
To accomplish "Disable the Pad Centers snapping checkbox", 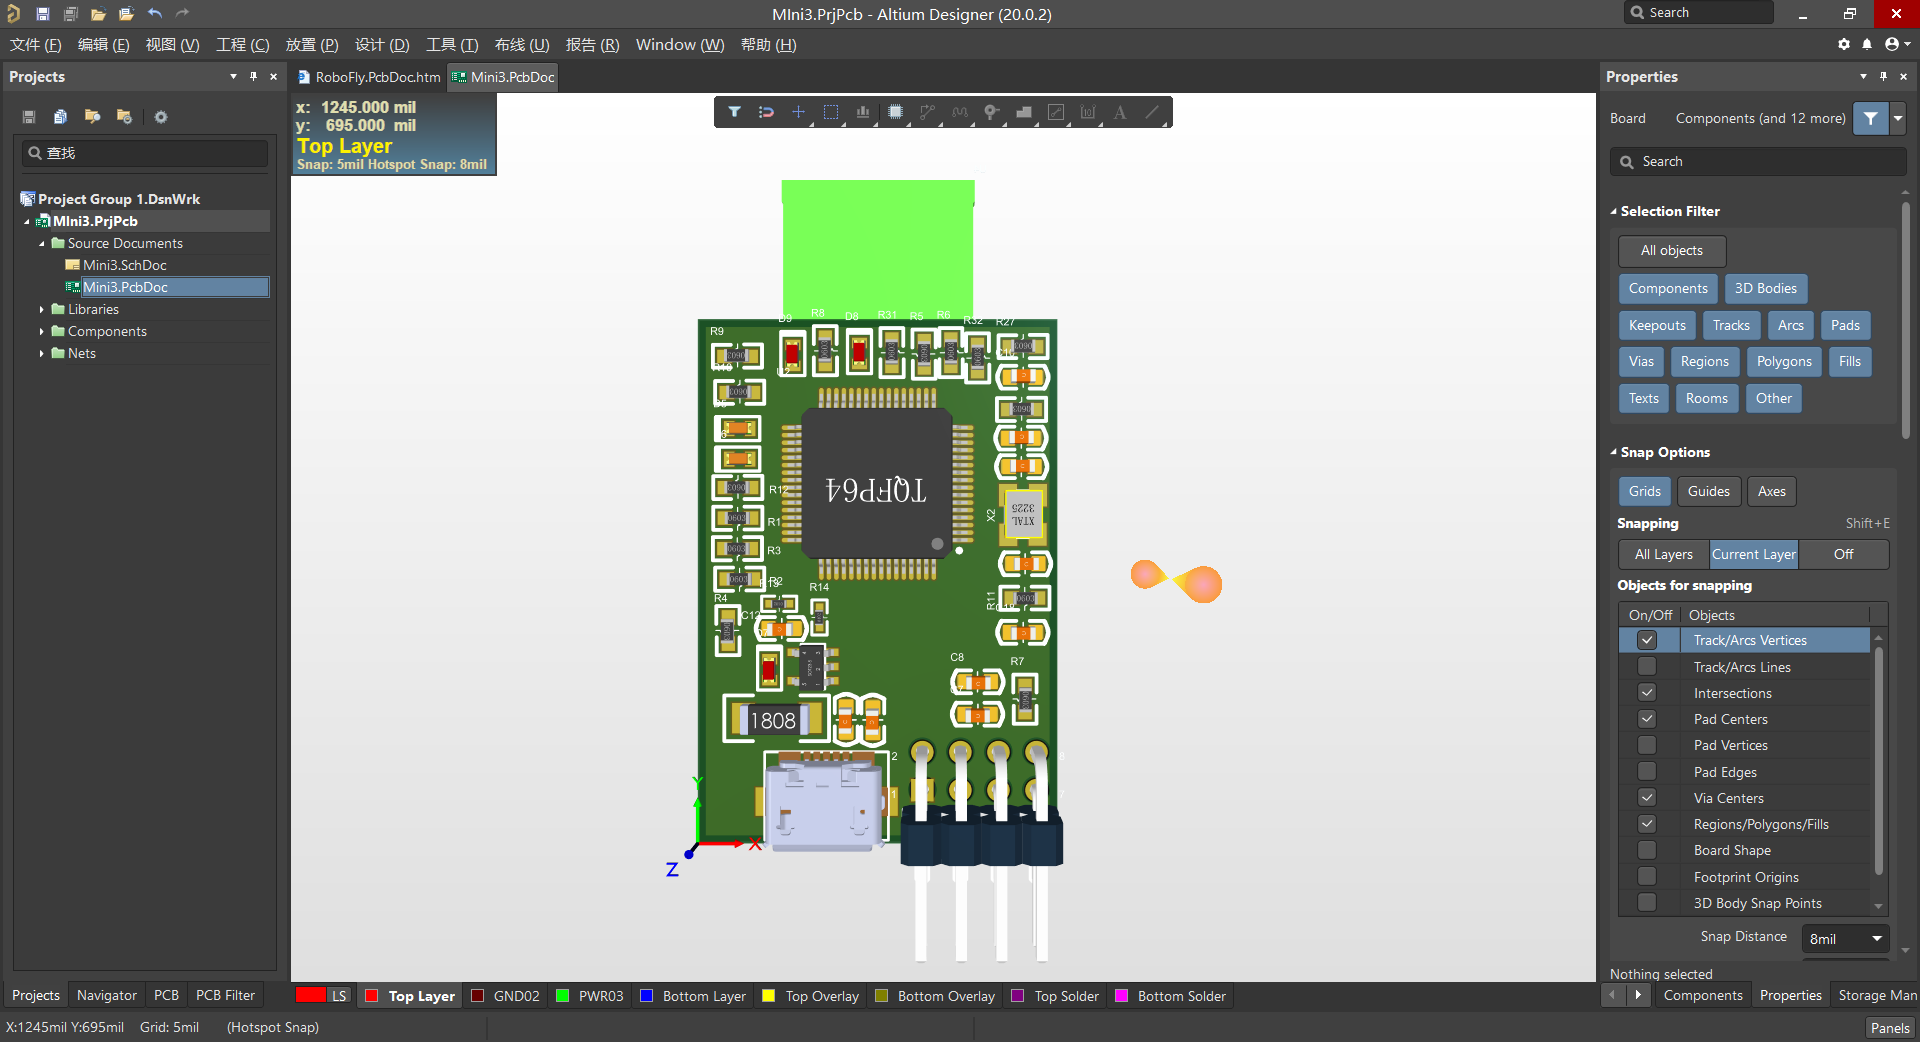I will pos(1646,719).
